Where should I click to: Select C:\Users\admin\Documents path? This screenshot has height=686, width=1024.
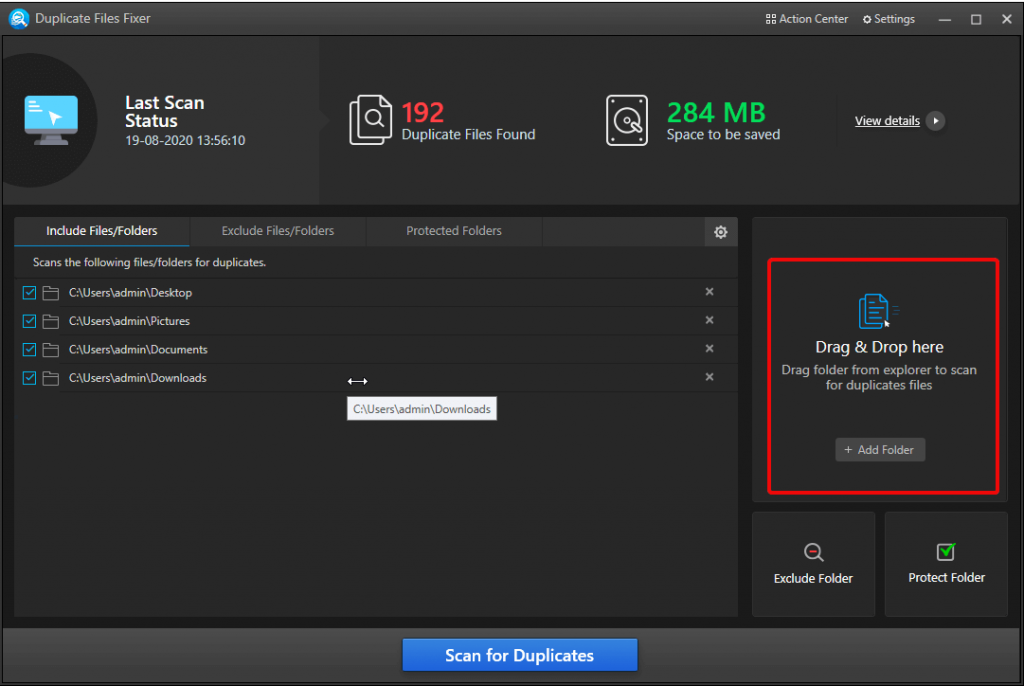[x=138, y=350]
